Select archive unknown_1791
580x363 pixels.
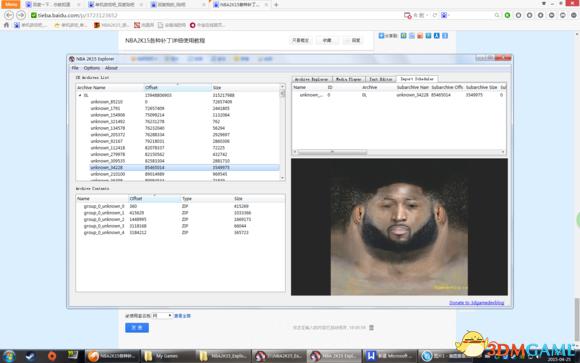[105, 108]
